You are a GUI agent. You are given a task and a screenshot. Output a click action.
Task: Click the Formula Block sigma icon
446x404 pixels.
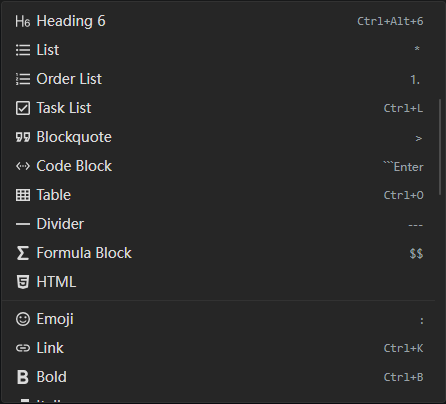23,253
